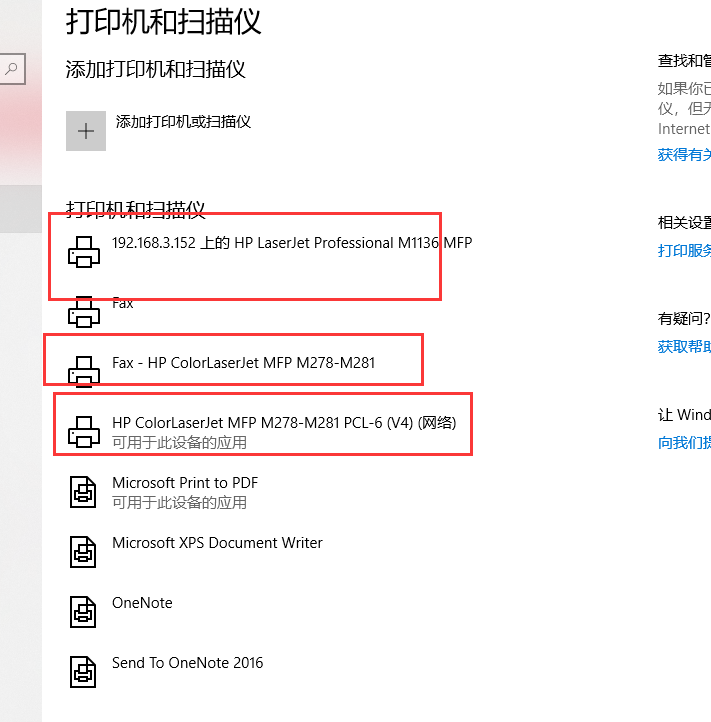Click the Fax - HP ColorLaserJet MFP M278-M281 icon
Viewport: 711px width, 722px height.
pyautogui.click(x=84, y=372)
